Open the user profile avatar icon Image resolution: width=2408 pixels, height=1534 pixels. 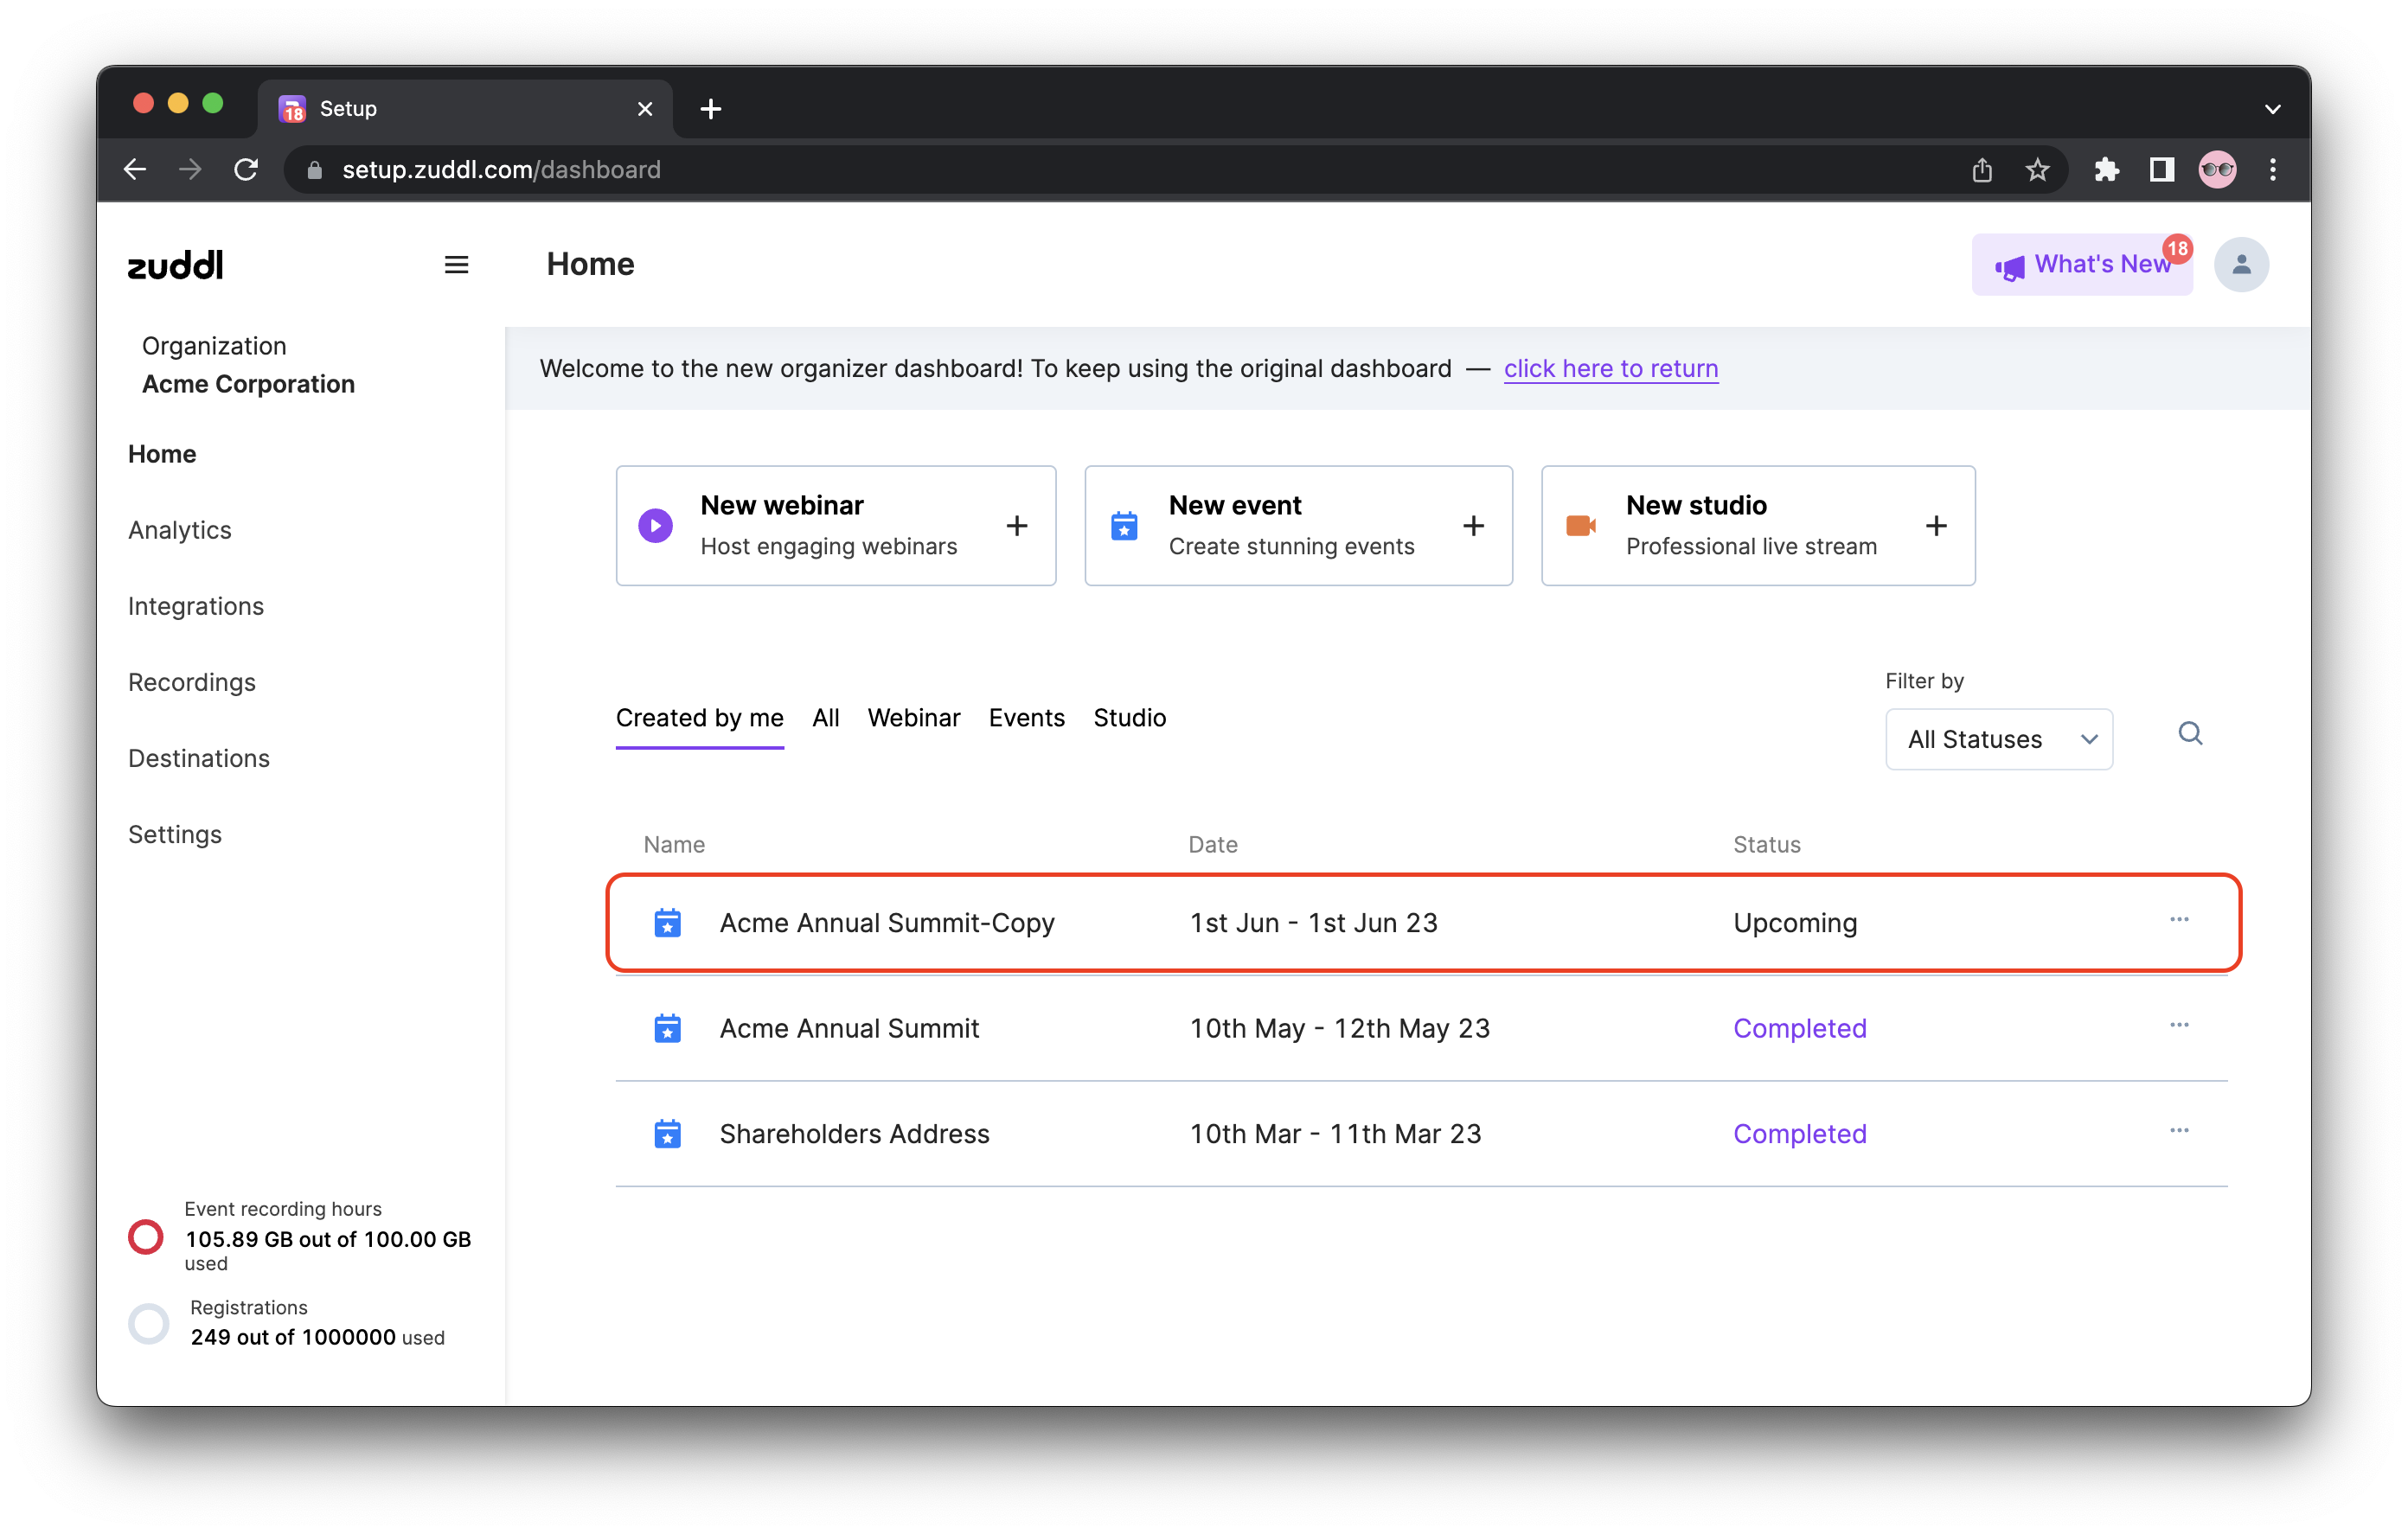(x=2241, y=265)
